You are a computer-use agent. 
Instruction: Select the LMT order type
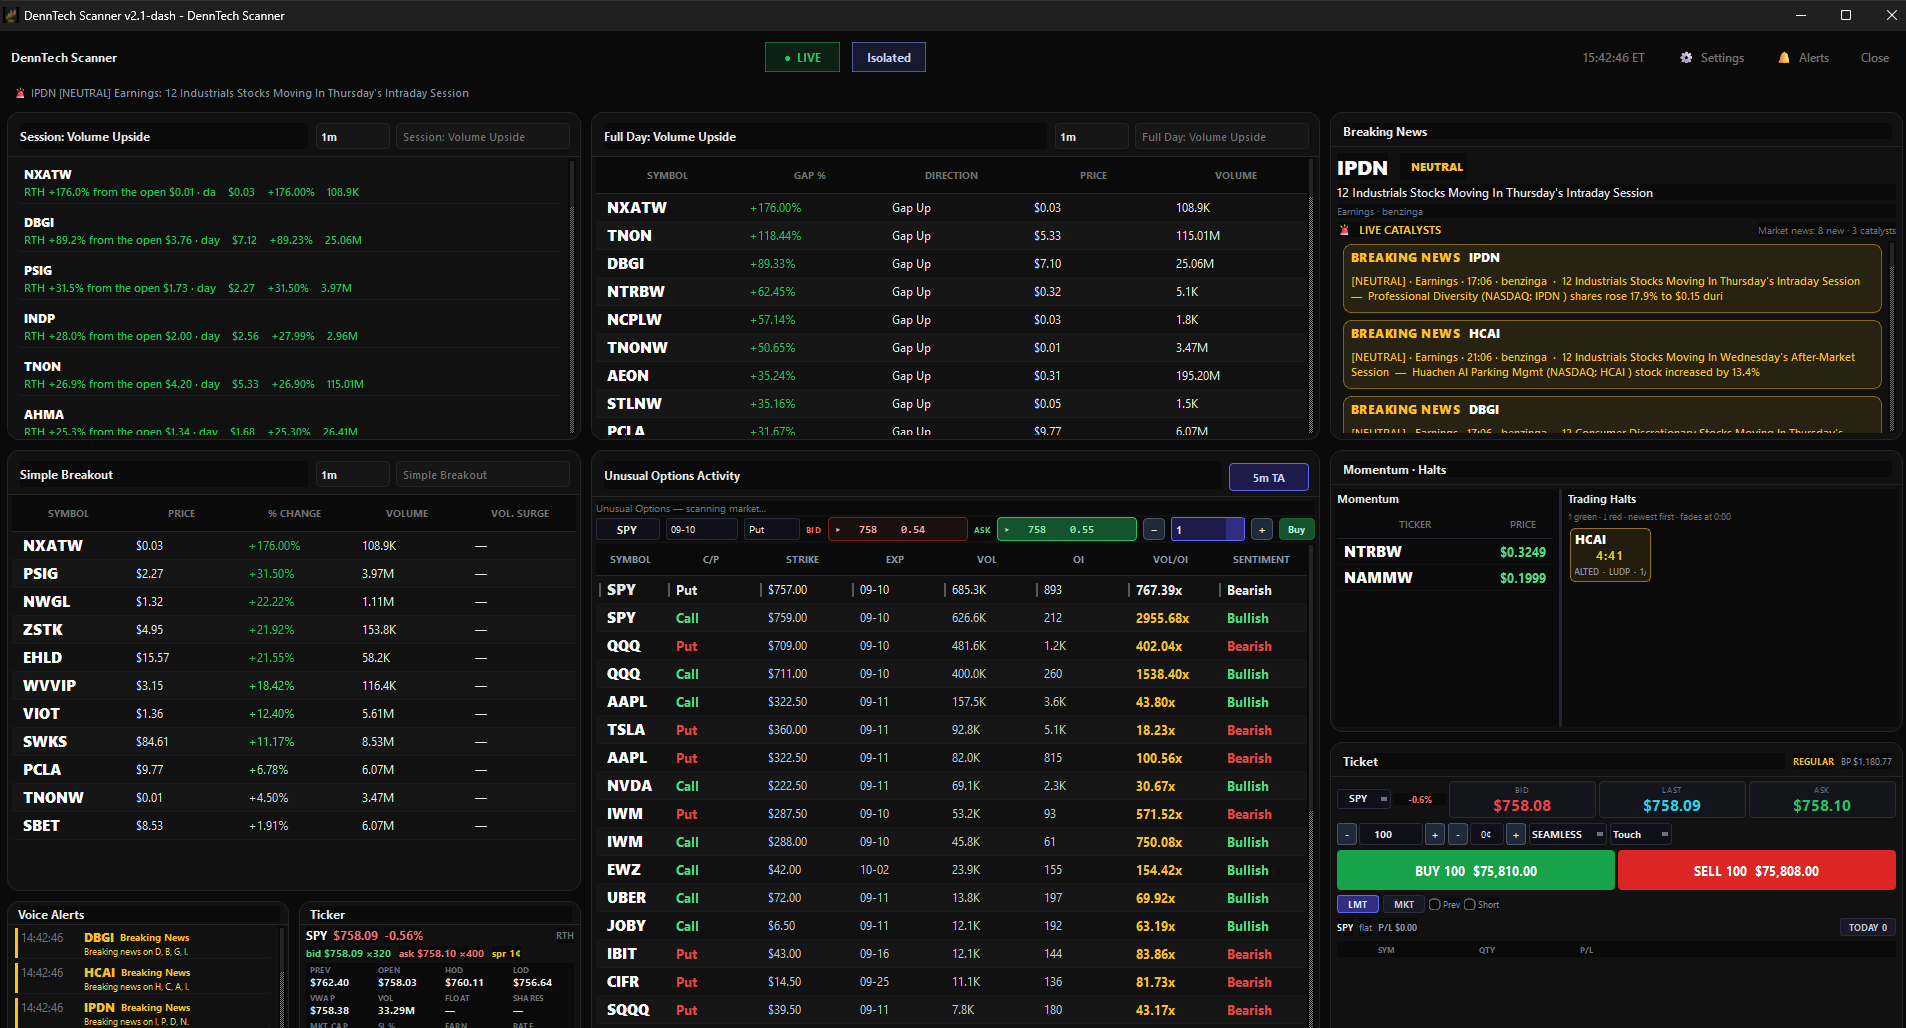pyautogui.click(x=1357, y=904)
